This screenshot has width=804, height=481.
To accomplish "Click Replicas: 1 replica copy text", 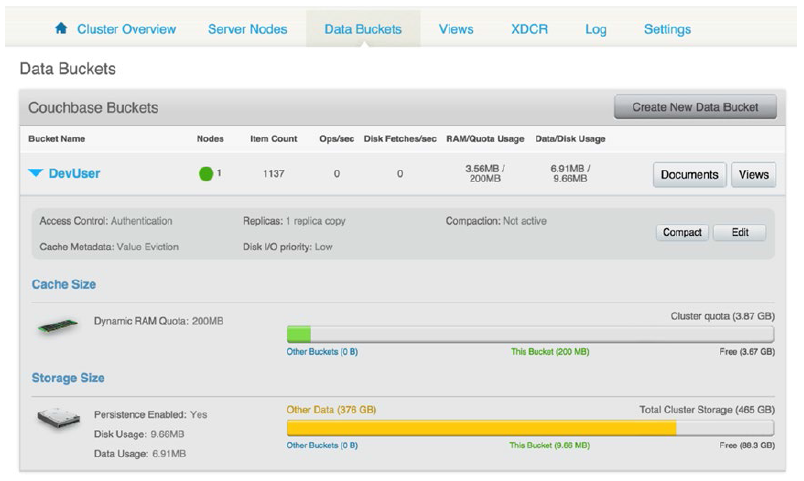I will [x=294, y=221].
